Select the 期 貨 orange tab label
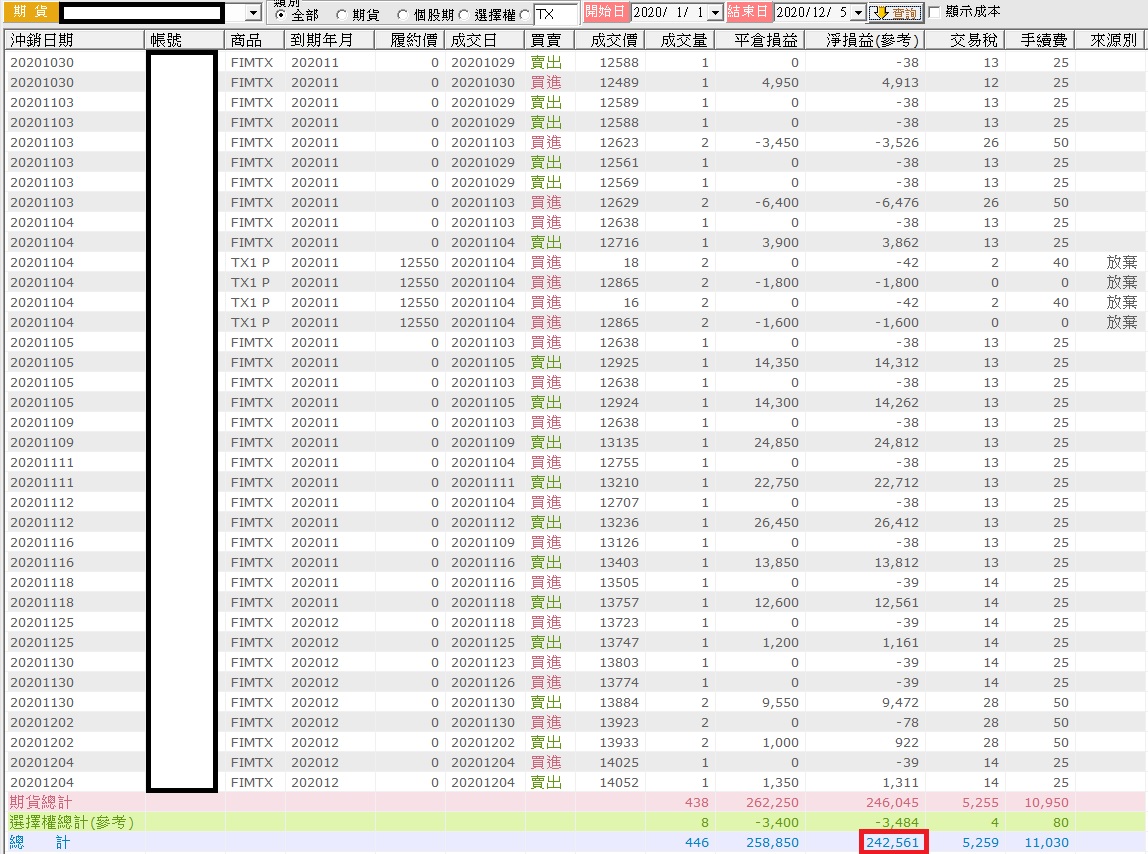Screen dimensions: 1148x854 pos(30,12)
